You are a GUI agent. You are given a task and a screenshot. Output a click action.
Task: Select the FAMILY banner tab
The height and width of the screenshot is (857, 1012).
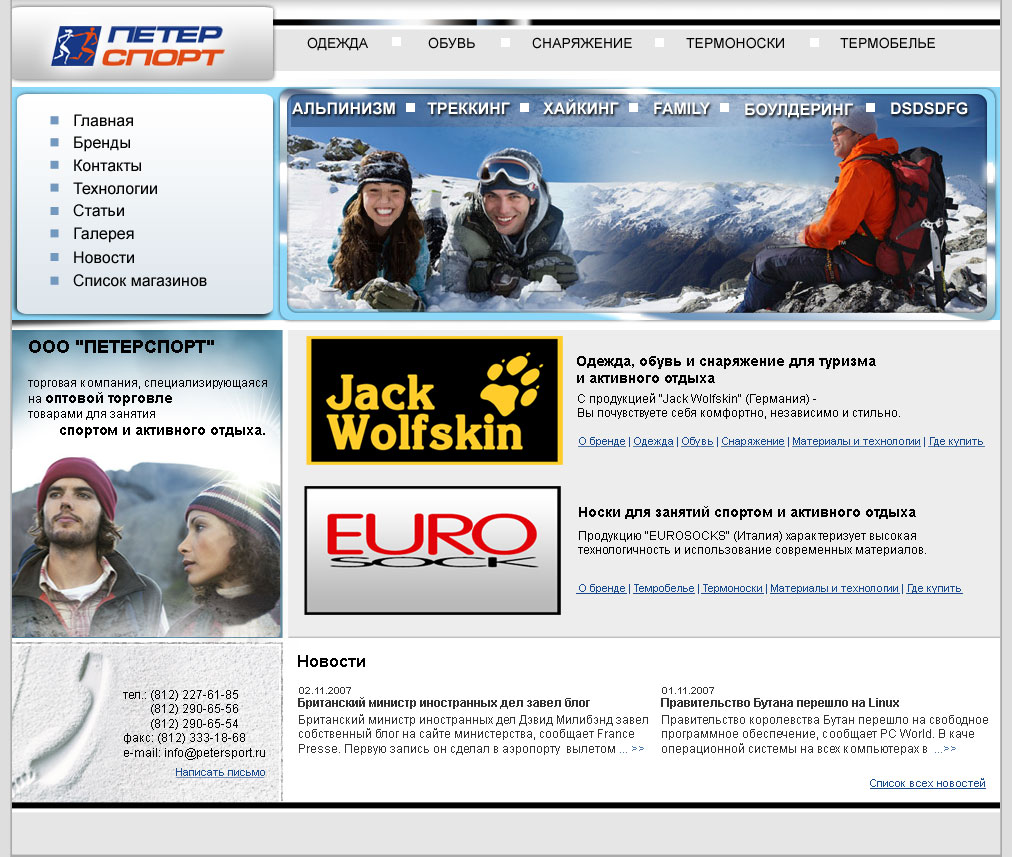pos(682,108)
